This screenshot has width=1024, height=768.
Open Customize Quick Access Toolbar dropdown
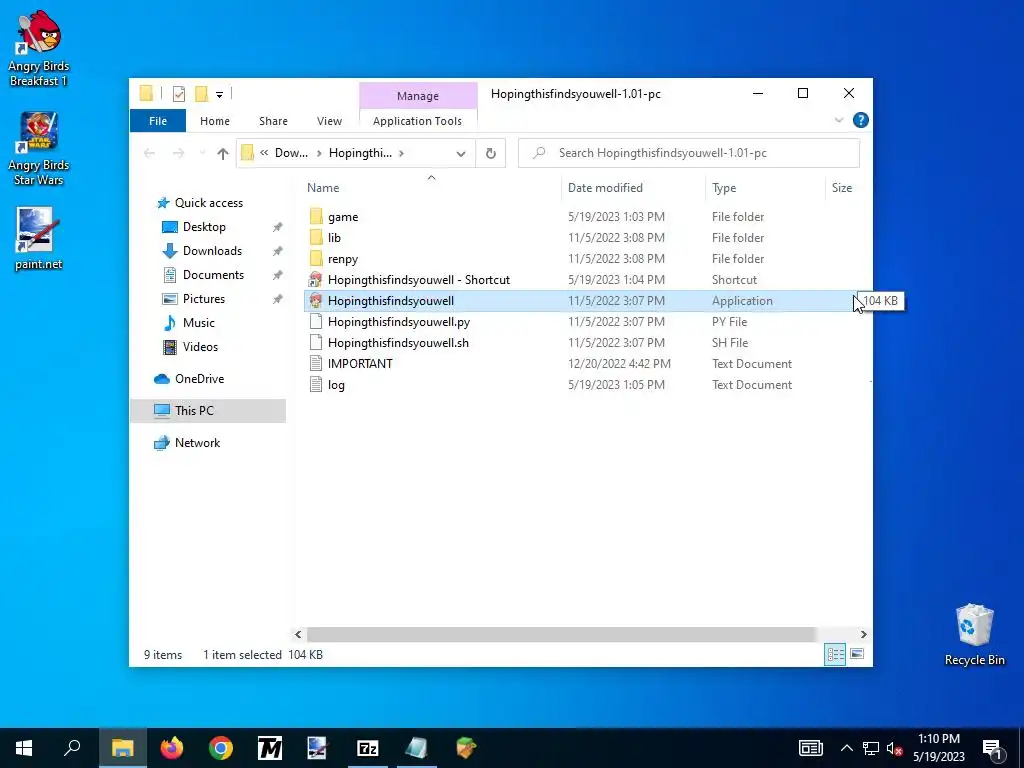pyautogui.click(x=219, y=95)
